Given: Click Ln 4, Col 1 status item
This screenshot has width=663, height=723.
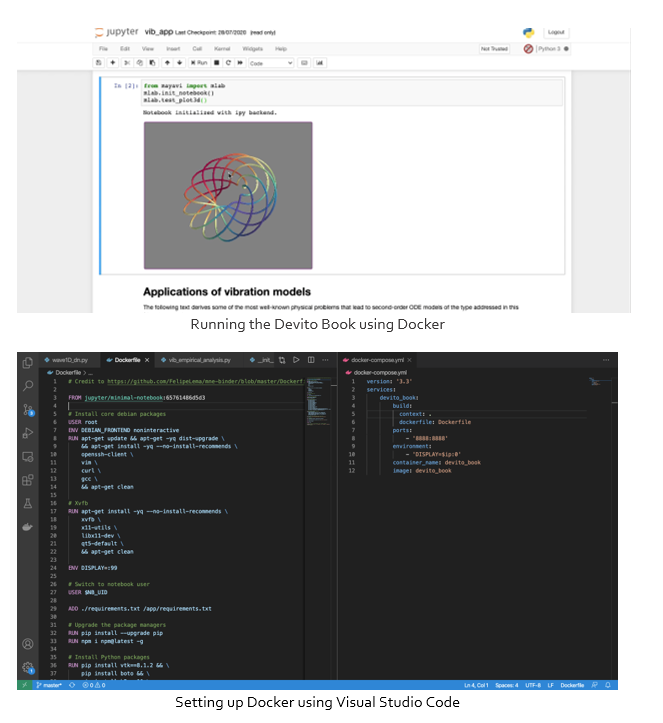Looking at the screenshot, I should tap(476, 685).
